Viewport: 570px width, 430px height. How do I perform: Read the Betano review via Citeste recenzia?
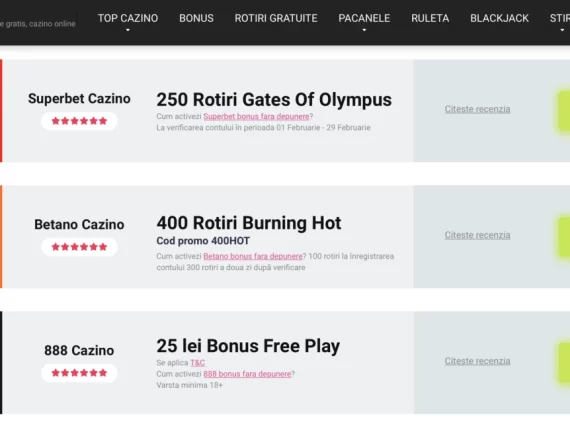pos(477,235)
